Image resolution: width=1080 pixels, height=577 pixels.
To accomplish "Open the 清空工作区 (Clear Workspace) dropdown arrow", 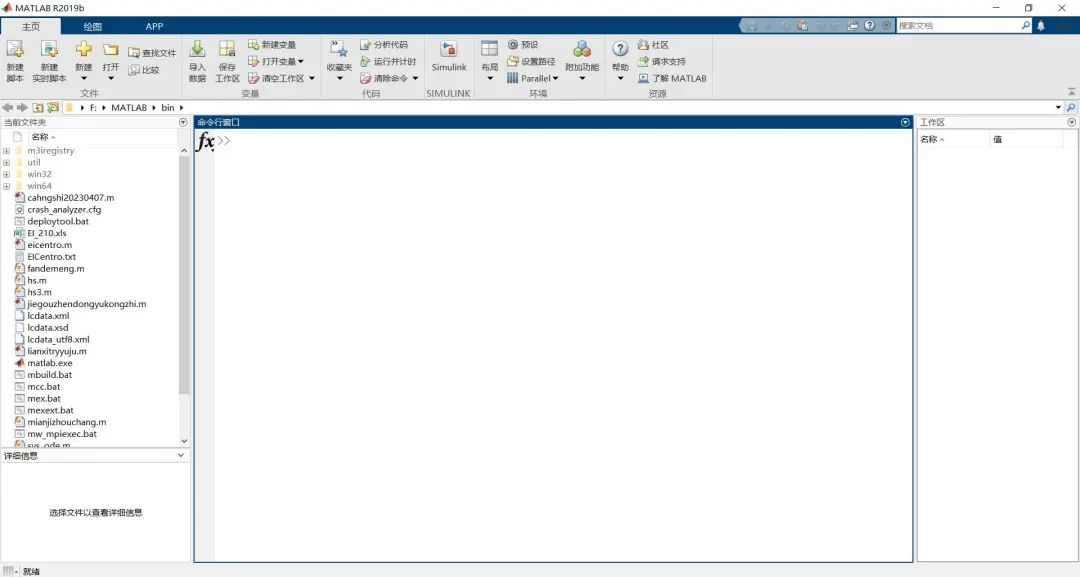I will tap(312, 78).
